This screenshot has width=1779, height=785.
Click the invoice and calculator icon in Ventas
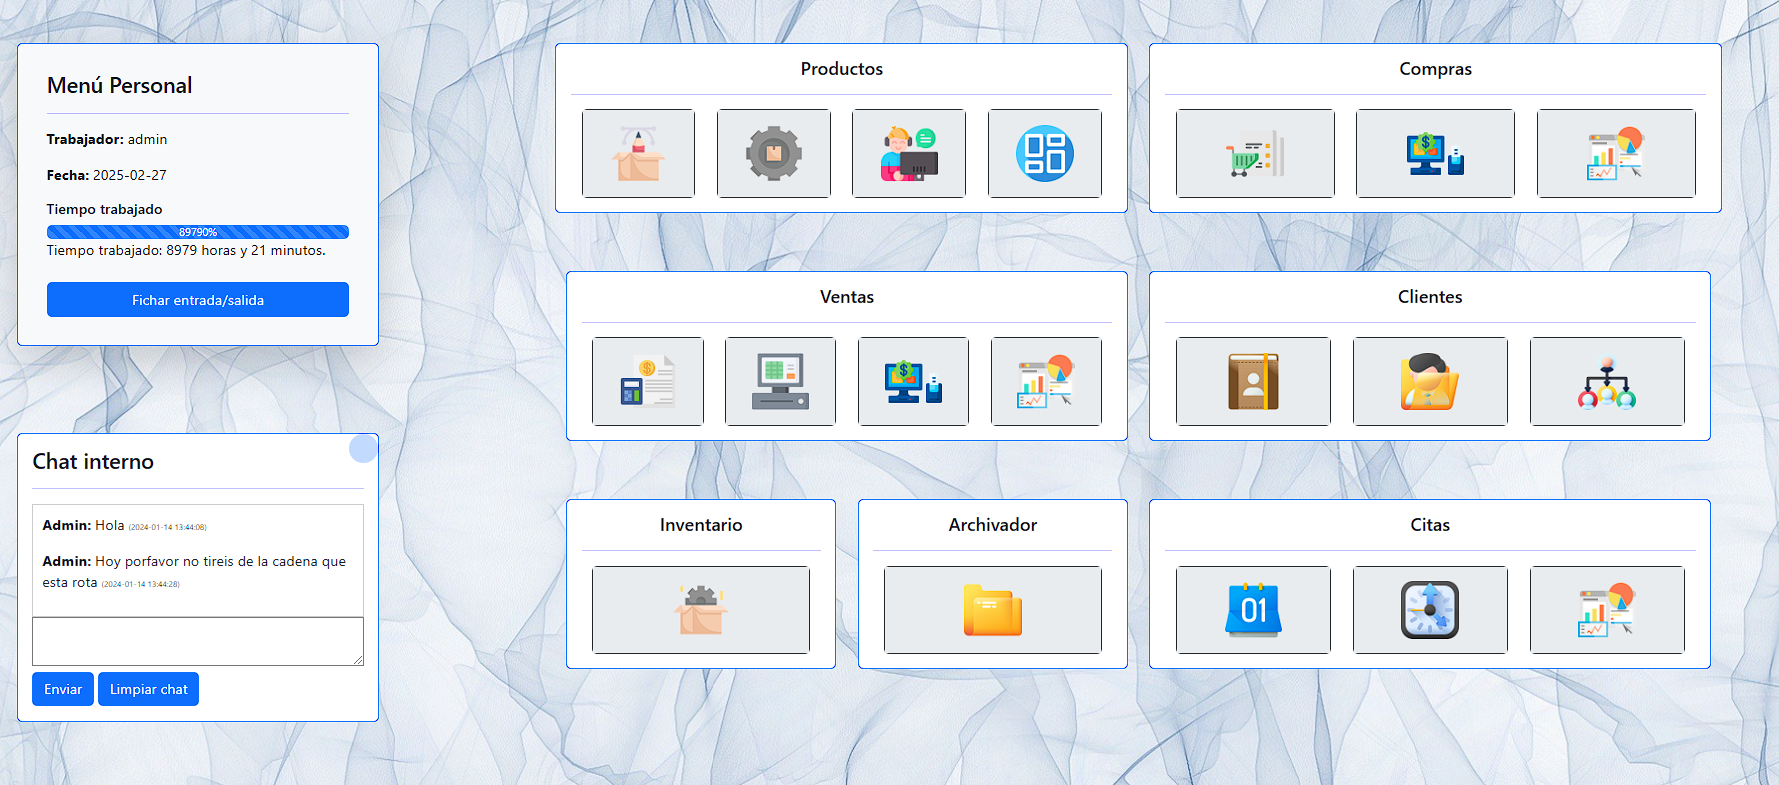click(647, 381)
